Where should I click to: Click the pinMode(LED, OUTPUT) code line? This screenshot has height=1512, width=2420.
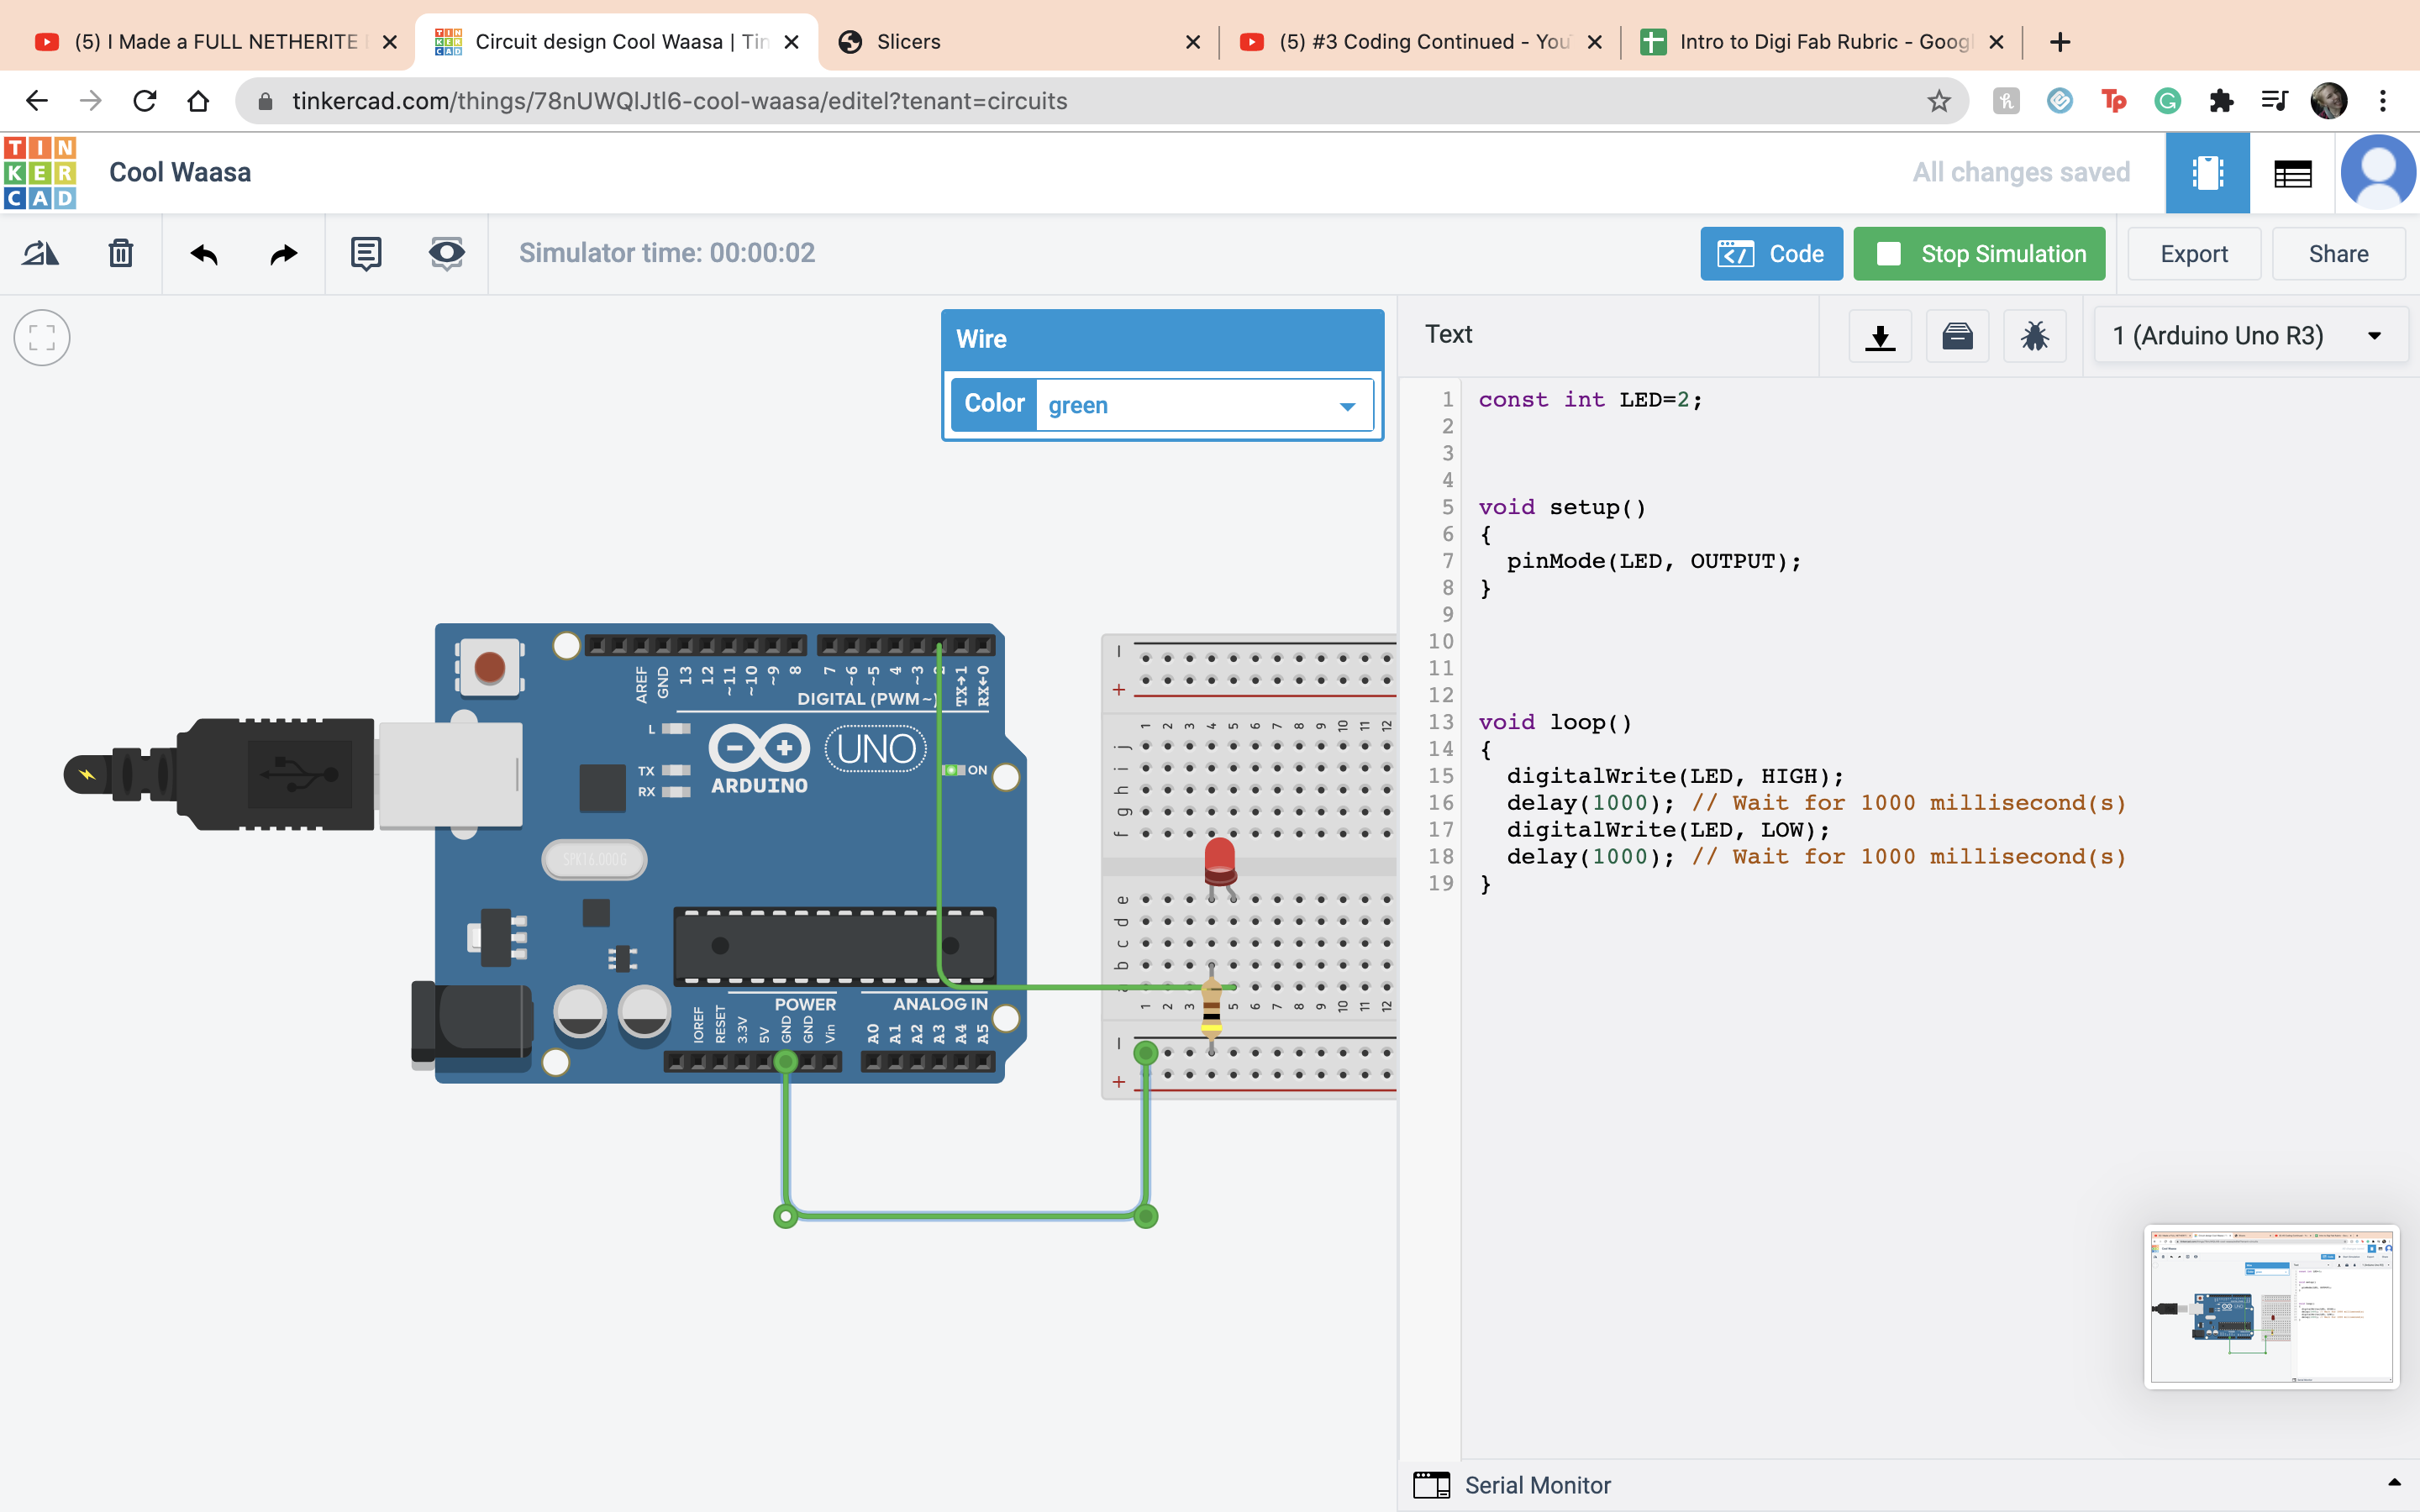[x=1653, y=561]
